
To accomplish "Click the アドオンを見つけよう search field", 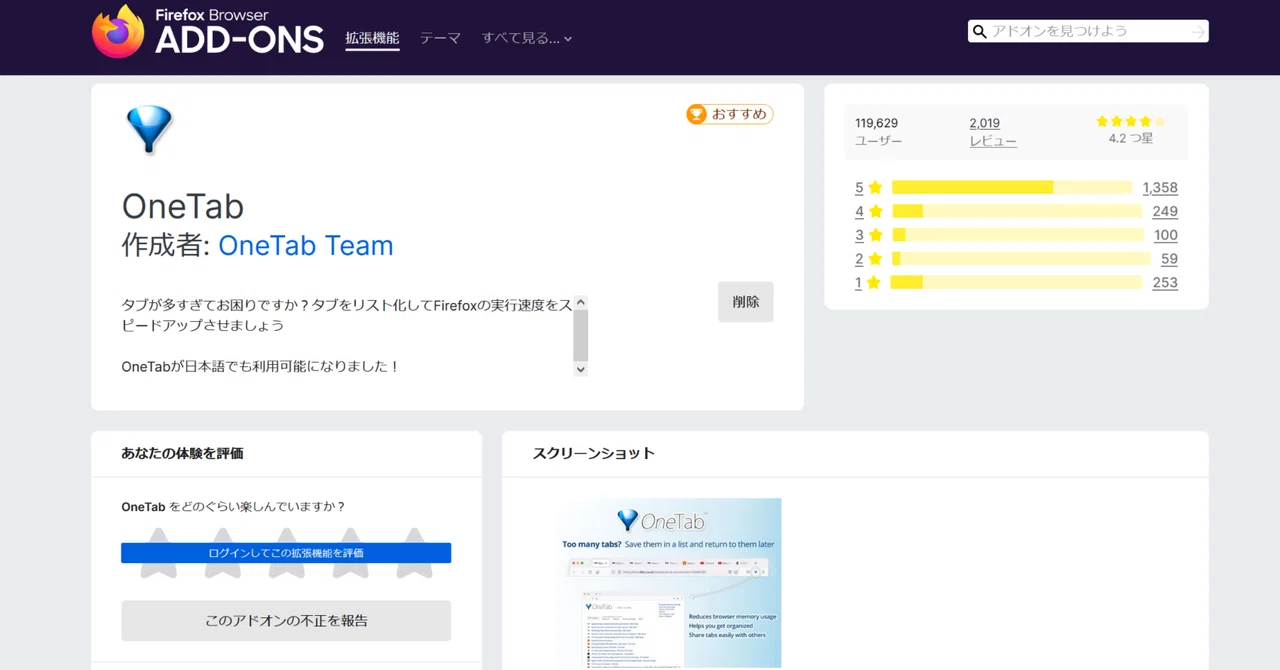I will point(1088,32).
